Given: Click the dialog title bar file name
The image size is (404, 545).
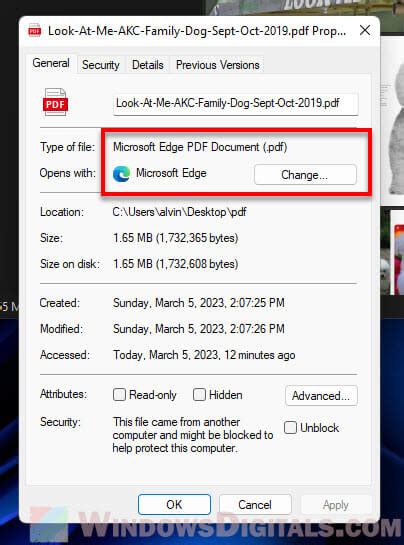Looking at the screenshot, I should (x=197, y=31).
